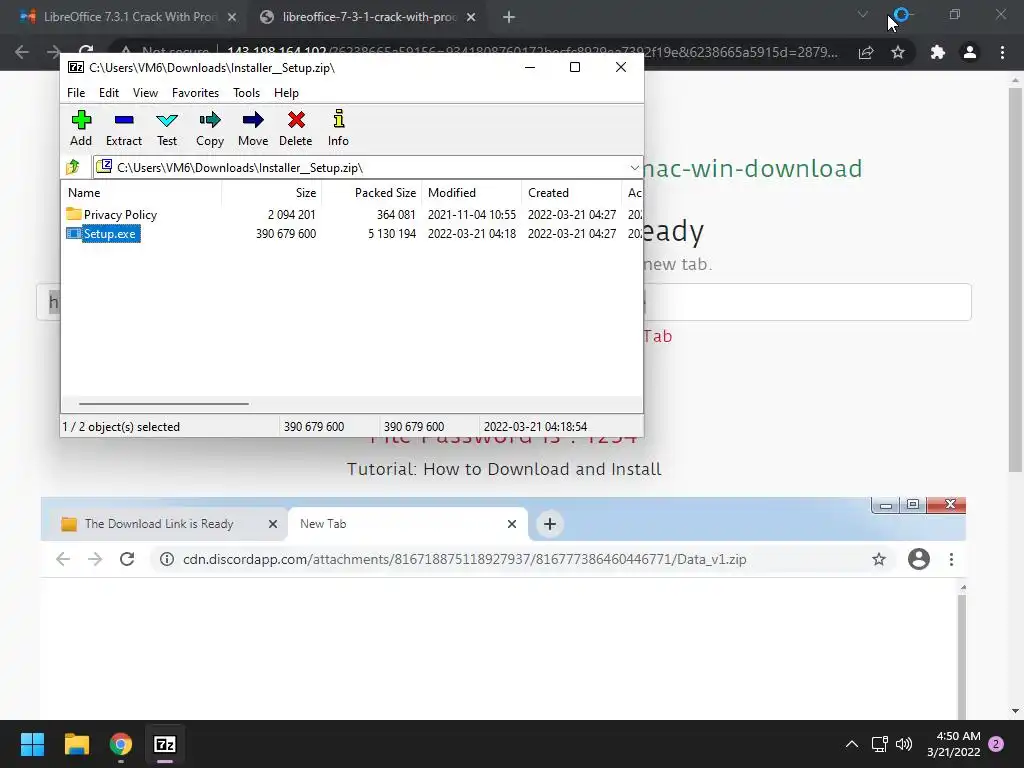The width and height of the screenshot is (1024, 768).
Task: Open network status tray icon
Action: tap(880, 744)
